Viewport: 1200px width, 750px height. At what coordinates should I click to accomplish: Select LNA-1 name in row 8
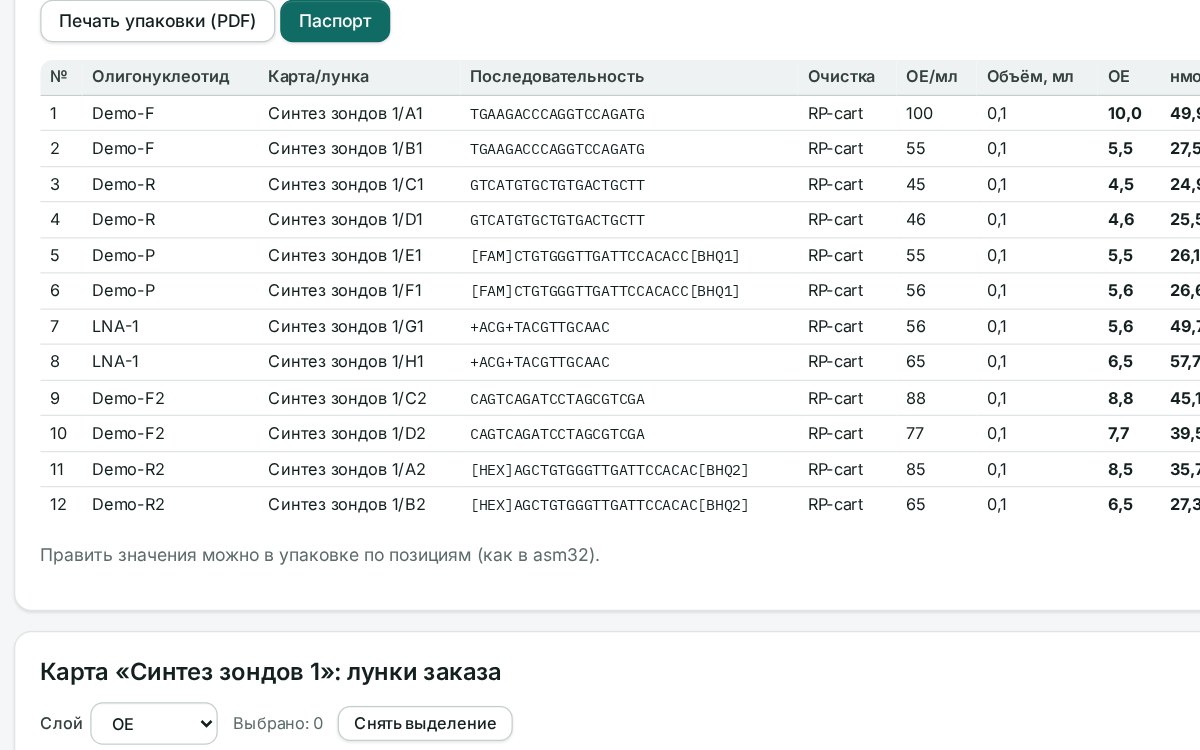115,362
